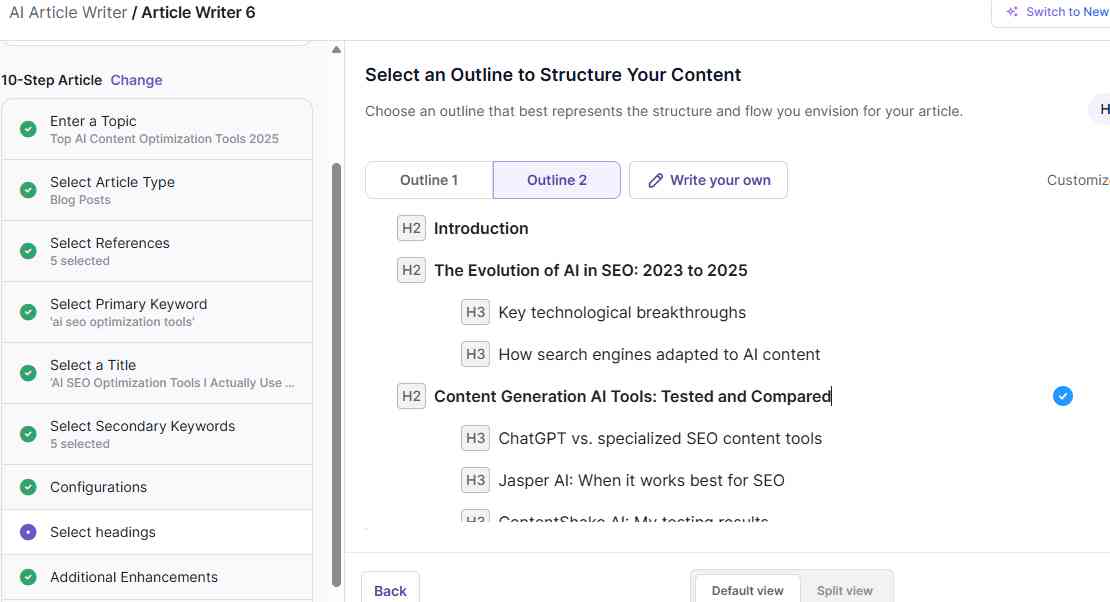Click the H3 badge beside ChatGPT heading
The height and width of the screenshot is (602, 1110).
coord(475,438)
